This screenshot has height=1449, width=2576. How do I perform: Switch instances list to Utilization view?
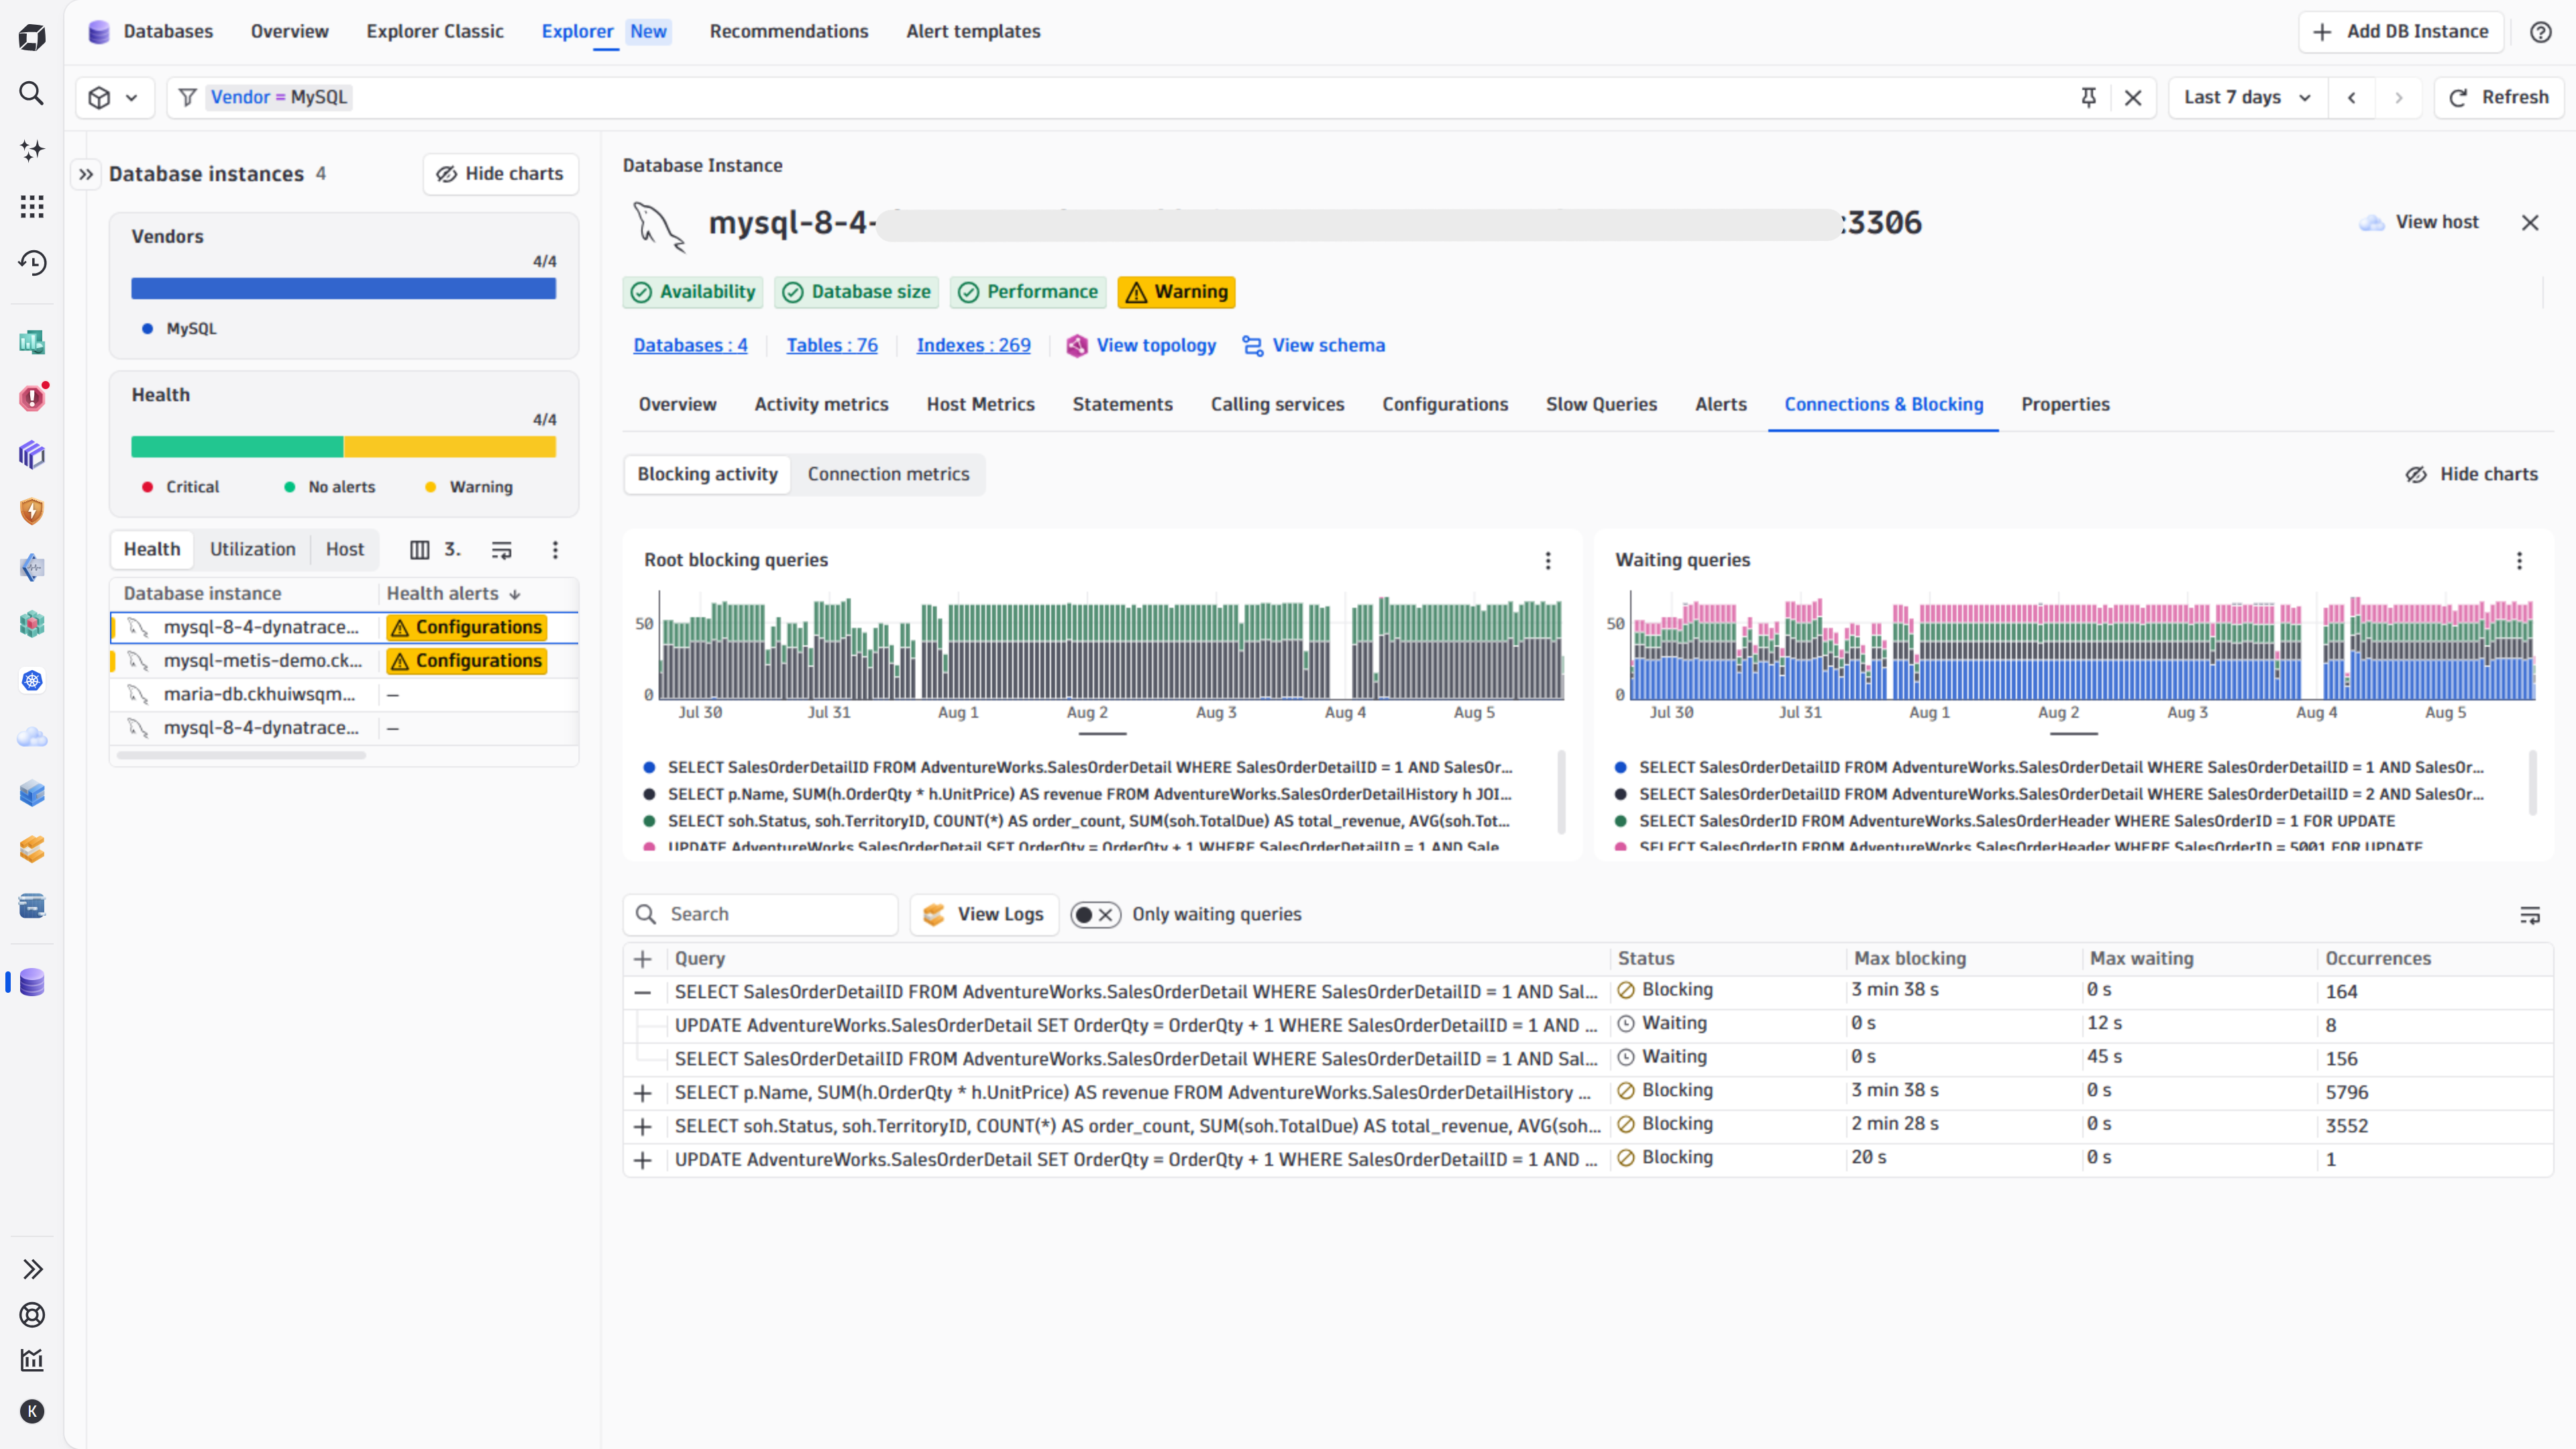(x=253, y=549)
